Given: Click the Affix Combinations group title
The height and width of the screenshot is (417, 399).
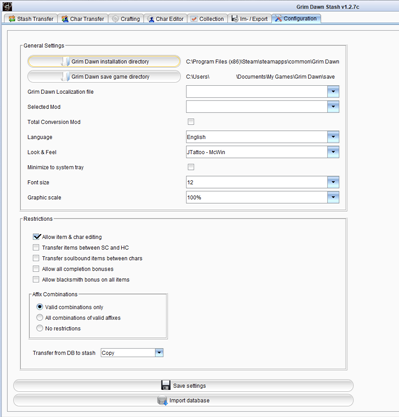Looking at the screenshot, I should coord(55,294).
